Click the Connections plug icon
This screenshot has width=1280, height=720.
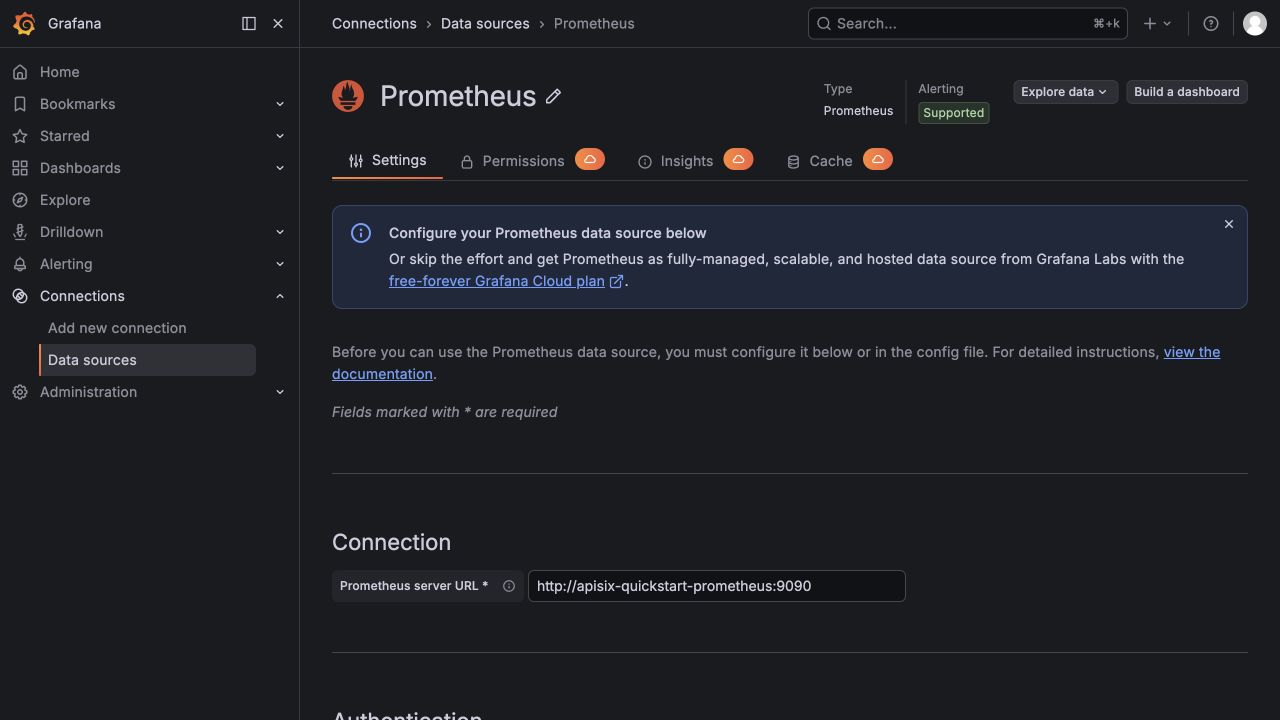coord(20,296)
